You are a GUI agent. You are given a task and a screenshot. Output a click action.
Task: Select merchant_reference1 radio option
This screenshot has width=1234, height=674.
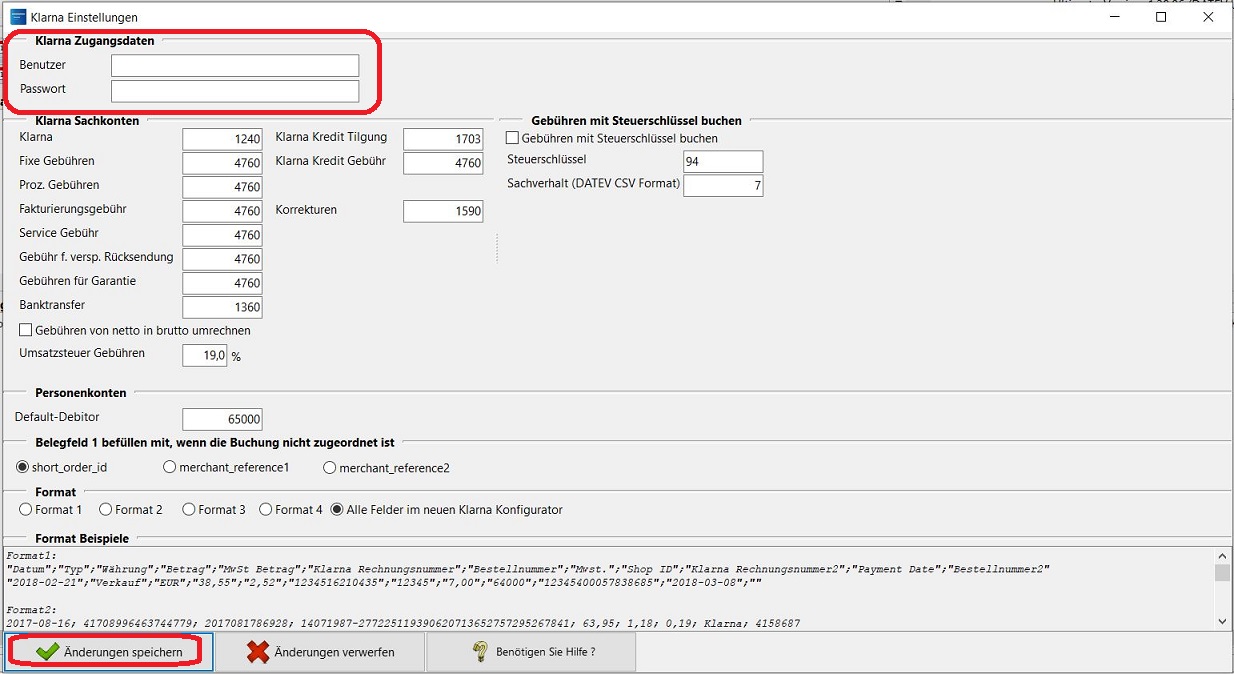pyautogui.click(x=170, y=467)
